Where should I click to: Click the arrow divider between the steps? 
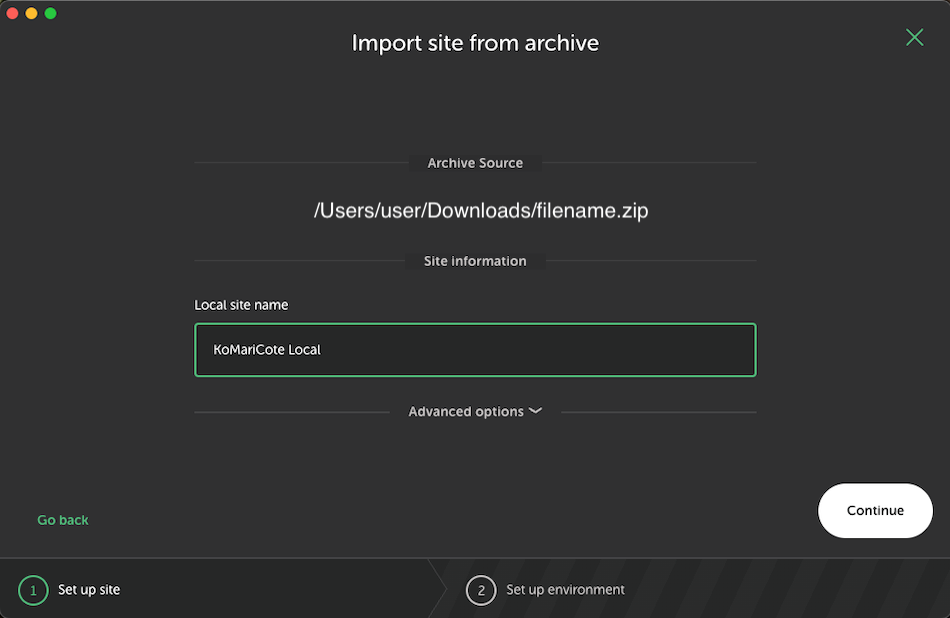coord(438,589)
